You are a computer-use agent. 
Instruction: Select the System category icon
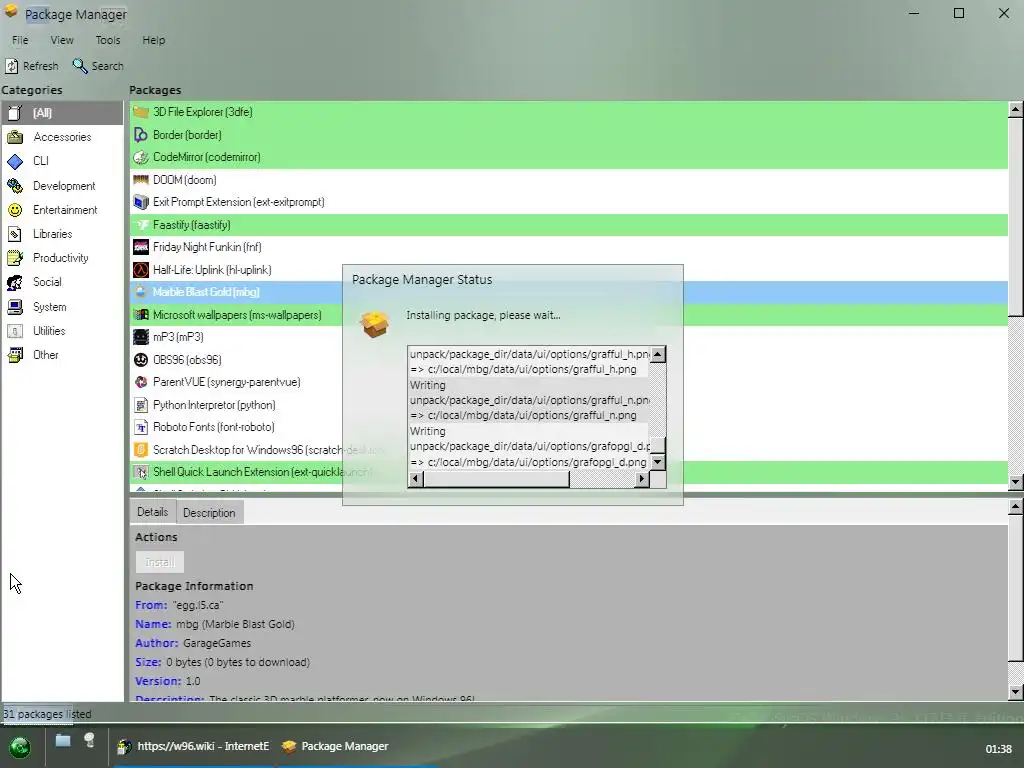click(x=15, y=307)
